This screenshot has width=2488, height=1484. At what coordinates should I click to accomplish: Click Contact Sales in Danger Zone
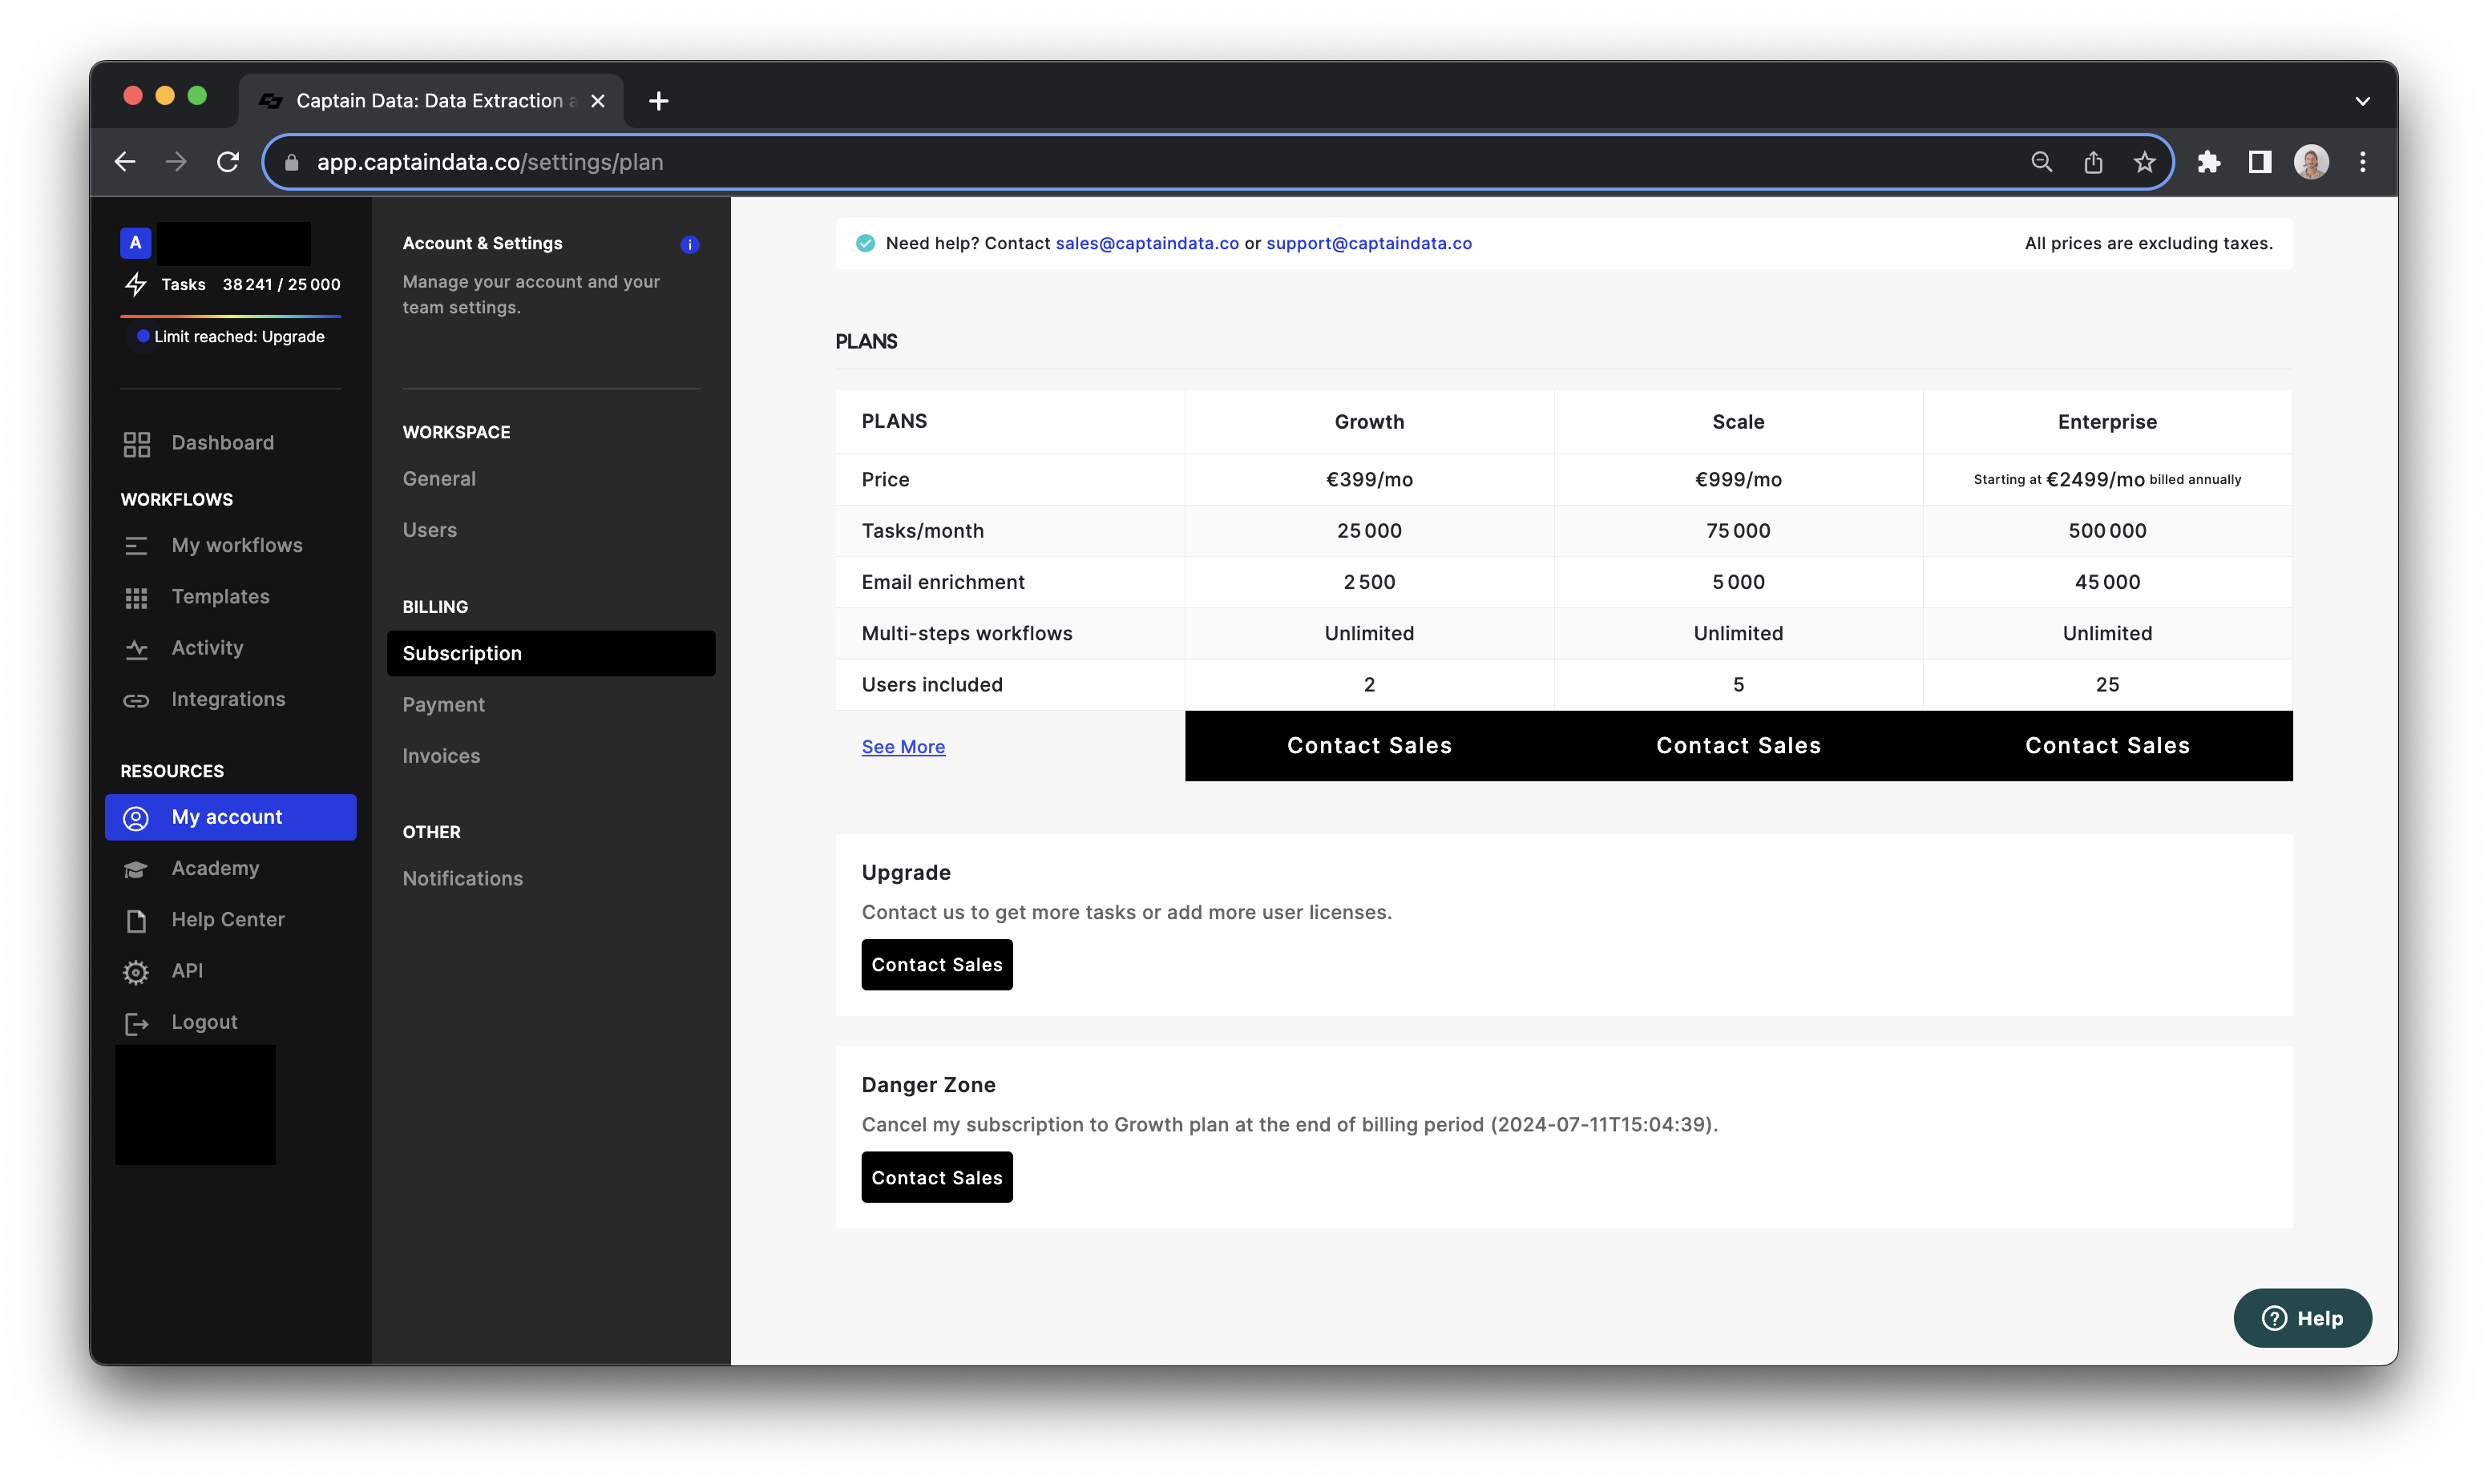[937, 1178]
